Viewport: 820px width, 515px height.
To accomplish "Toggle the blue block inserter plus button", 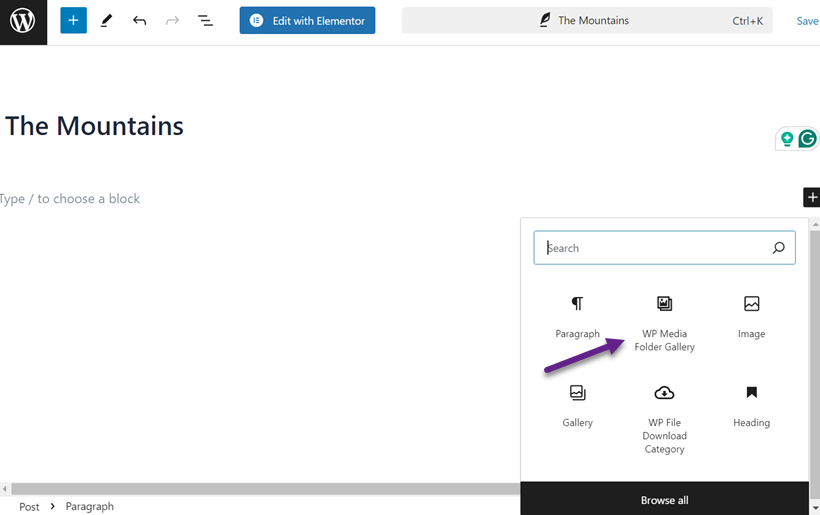I will 73,20.
